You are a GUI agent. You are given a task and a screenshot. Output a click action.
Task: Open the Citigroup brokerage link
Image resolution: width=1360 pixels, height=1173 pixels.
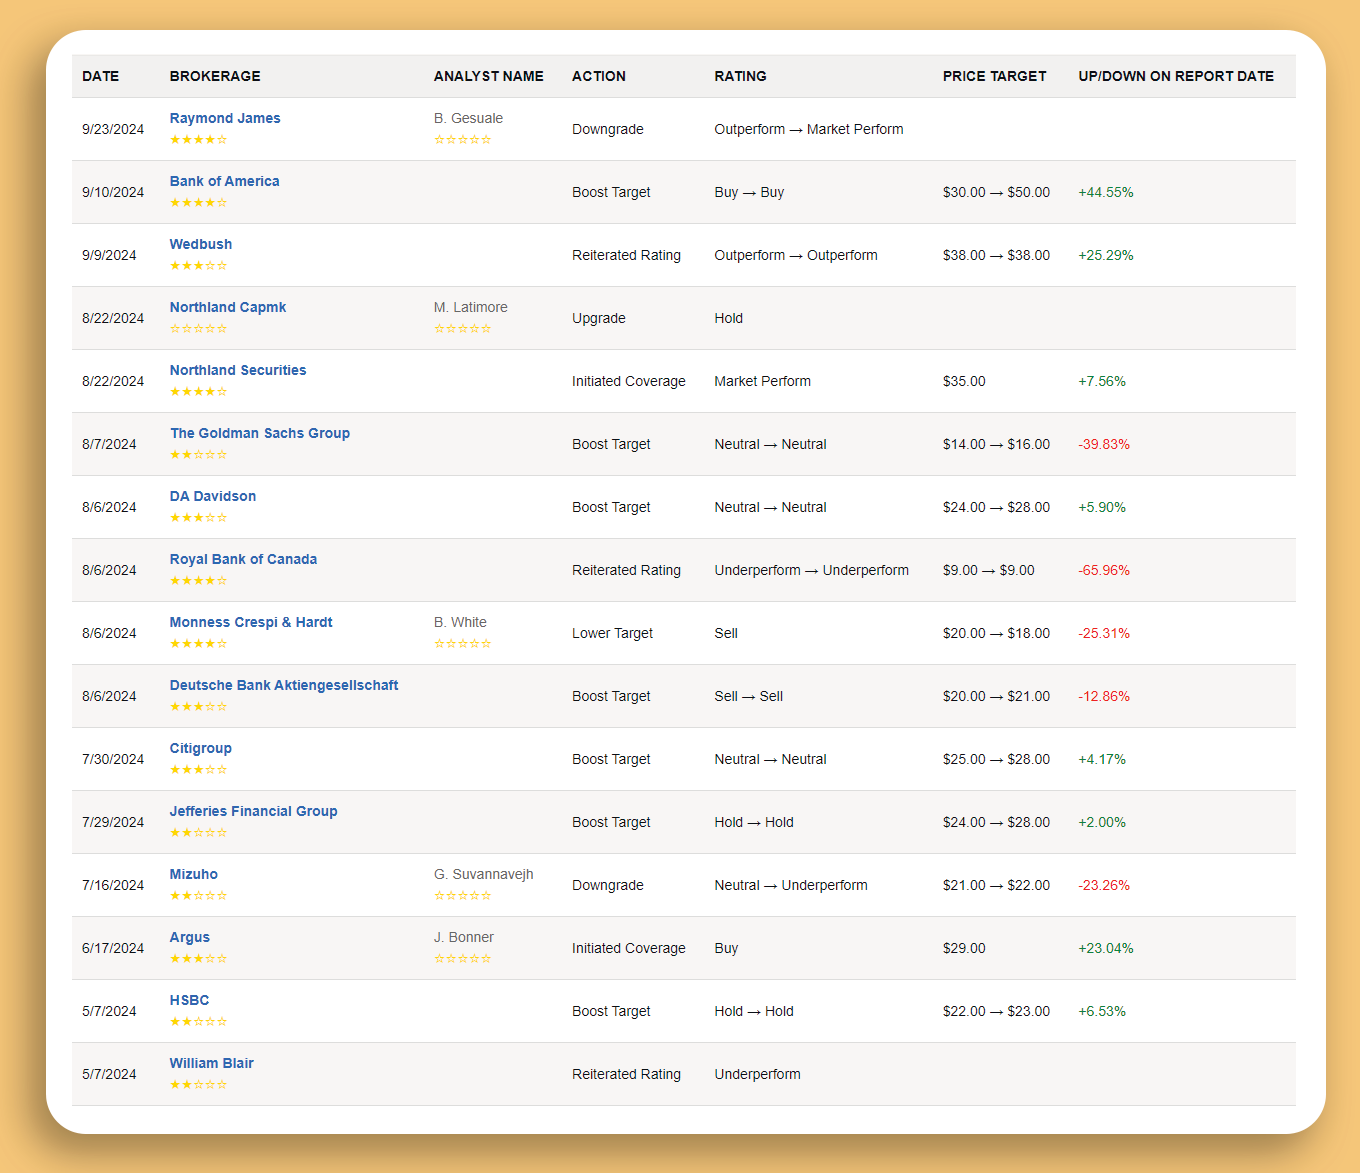[201, 748]
